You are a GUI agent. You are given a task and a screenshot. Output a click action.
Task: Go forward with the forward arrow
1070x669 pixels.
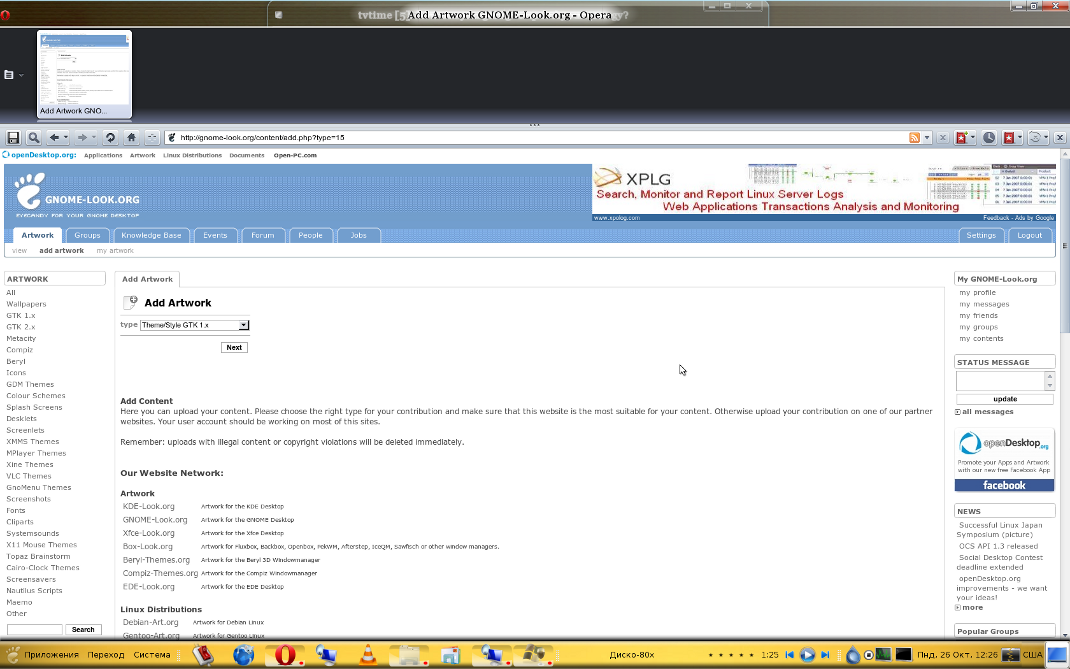(81, 137)
